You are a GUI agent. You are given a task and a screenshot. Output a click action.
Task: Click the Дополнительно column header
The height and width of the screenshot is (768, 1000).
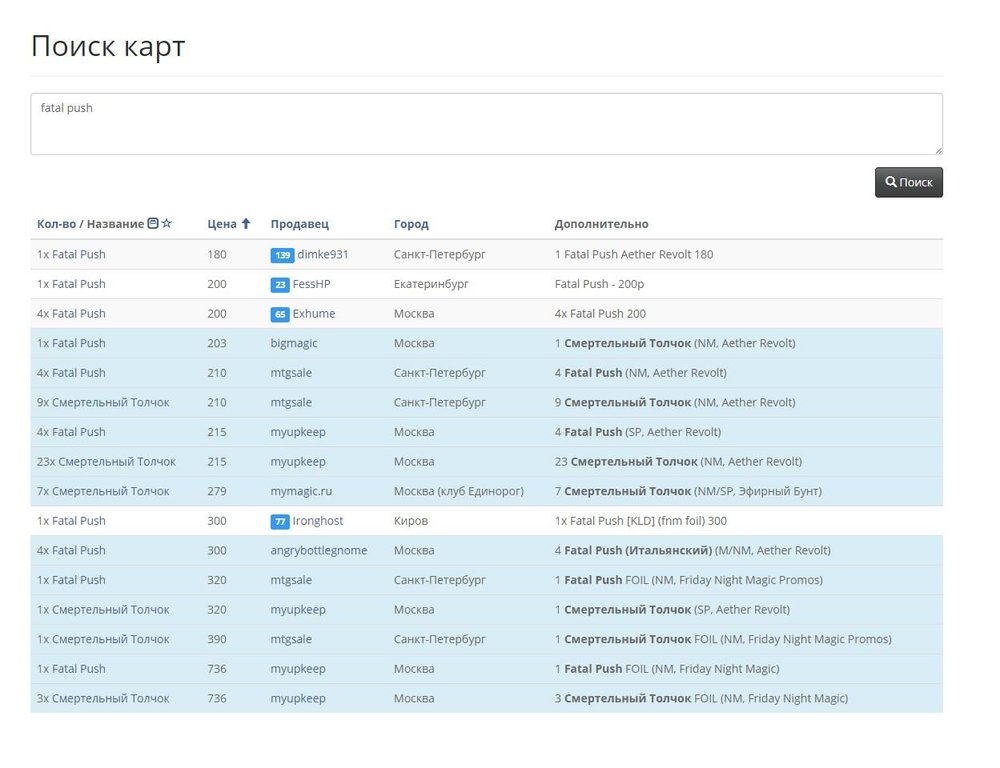(x=601, y=224)
